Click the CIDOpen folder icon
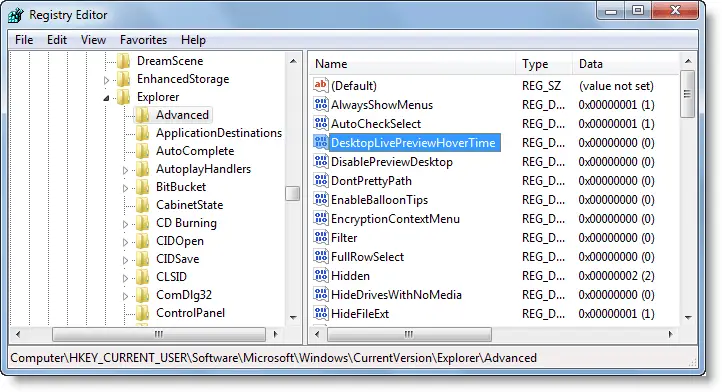722x392 pixels. [142, 240]
